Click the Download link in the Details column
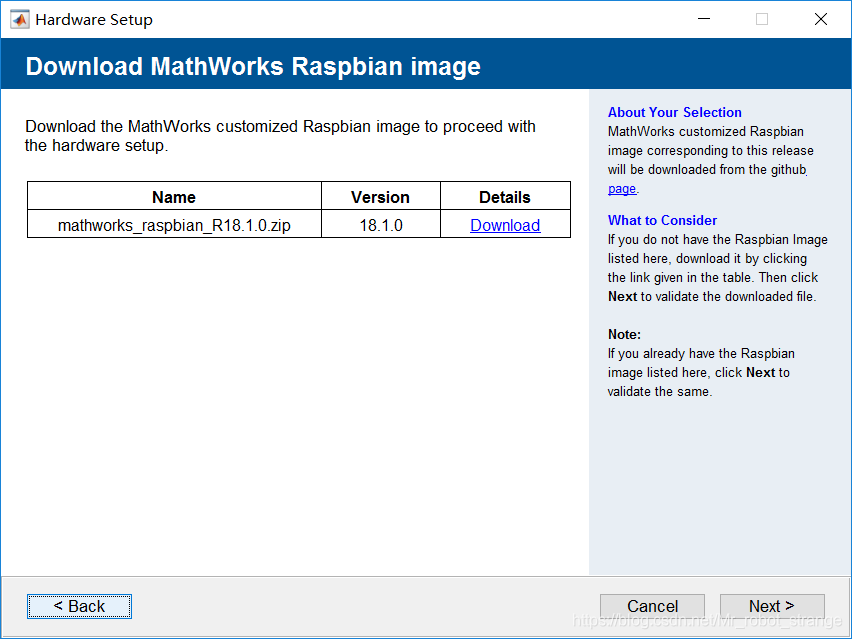The width and height of the screenshot is (852, 639). (x=505, y=225)
